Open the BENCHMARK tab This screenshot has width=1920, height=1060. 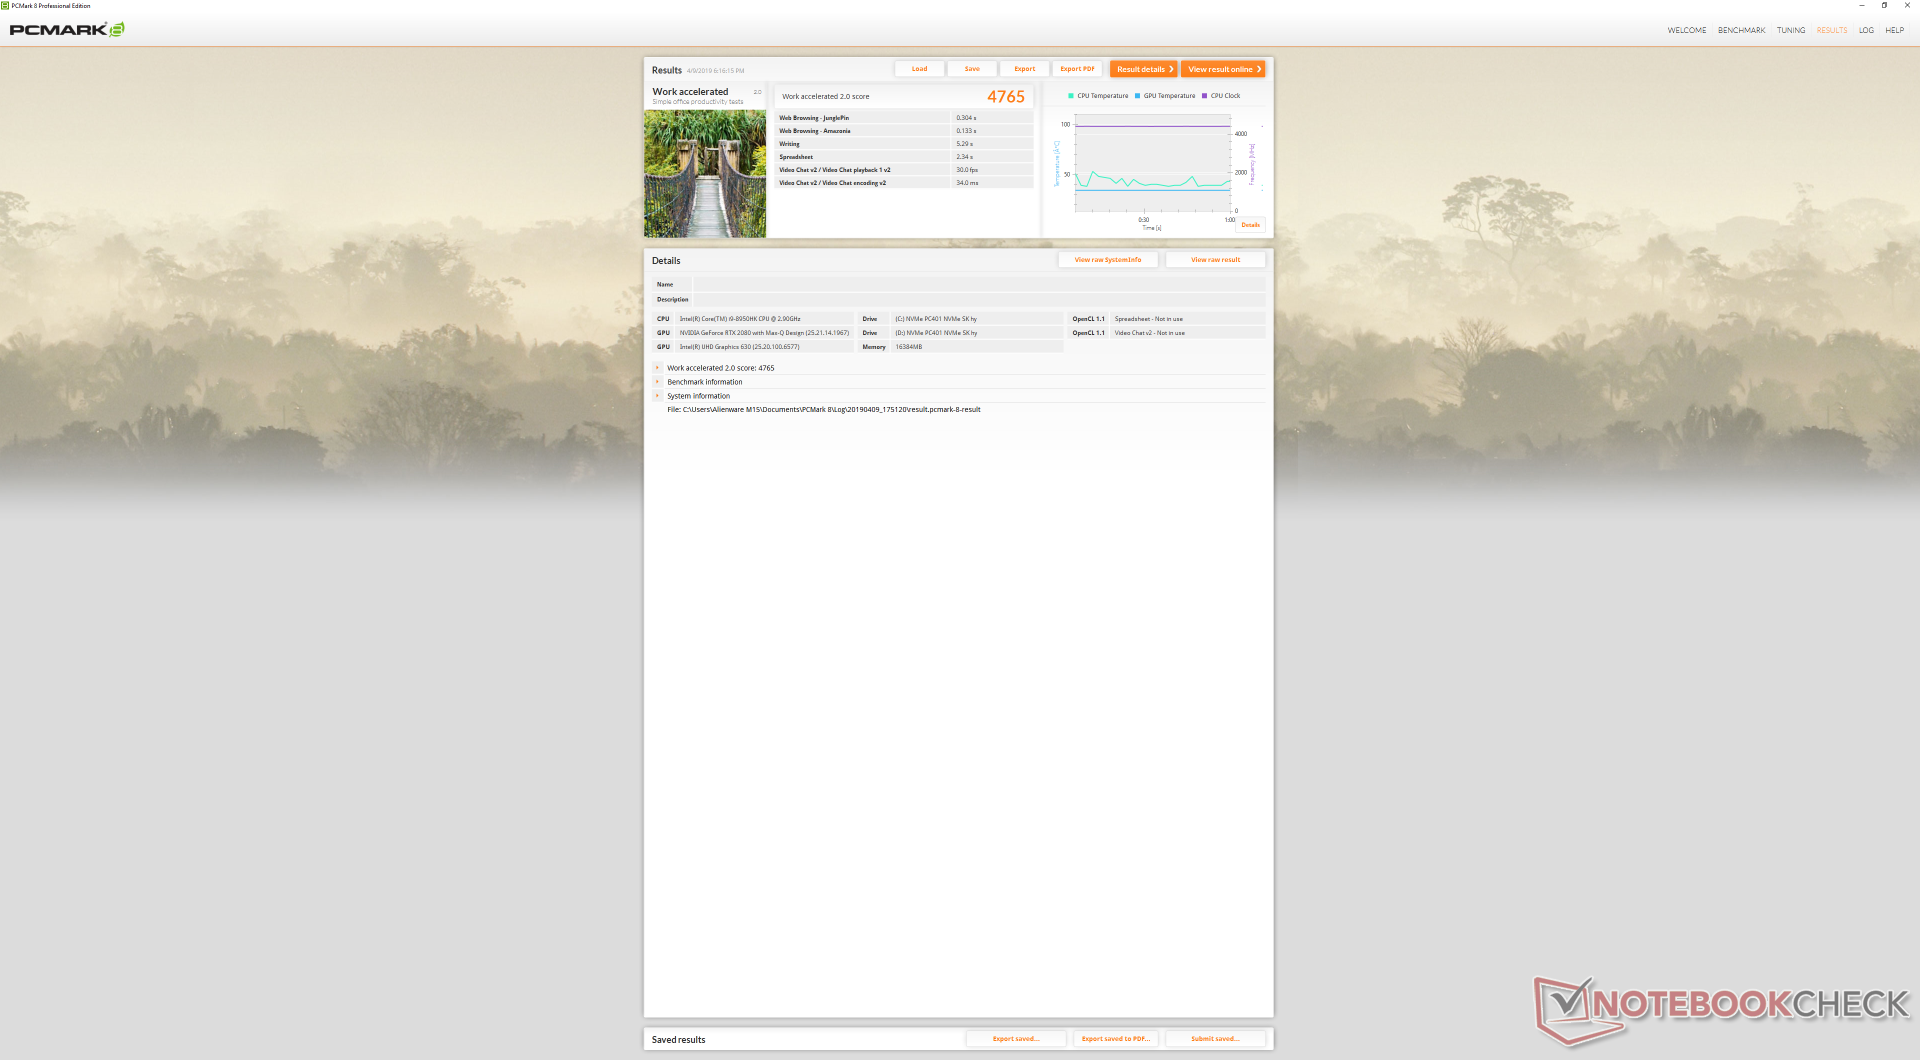[1741, 30]
